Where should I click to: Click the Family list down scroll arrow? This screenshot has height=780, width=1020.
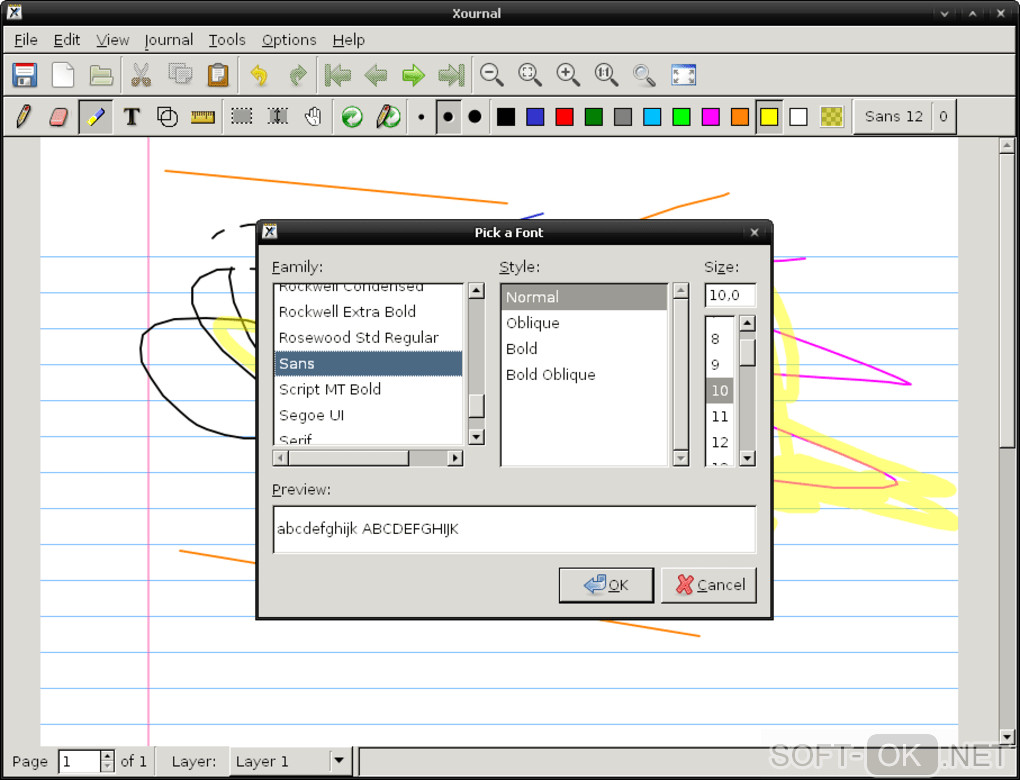(x=476, y=437)
